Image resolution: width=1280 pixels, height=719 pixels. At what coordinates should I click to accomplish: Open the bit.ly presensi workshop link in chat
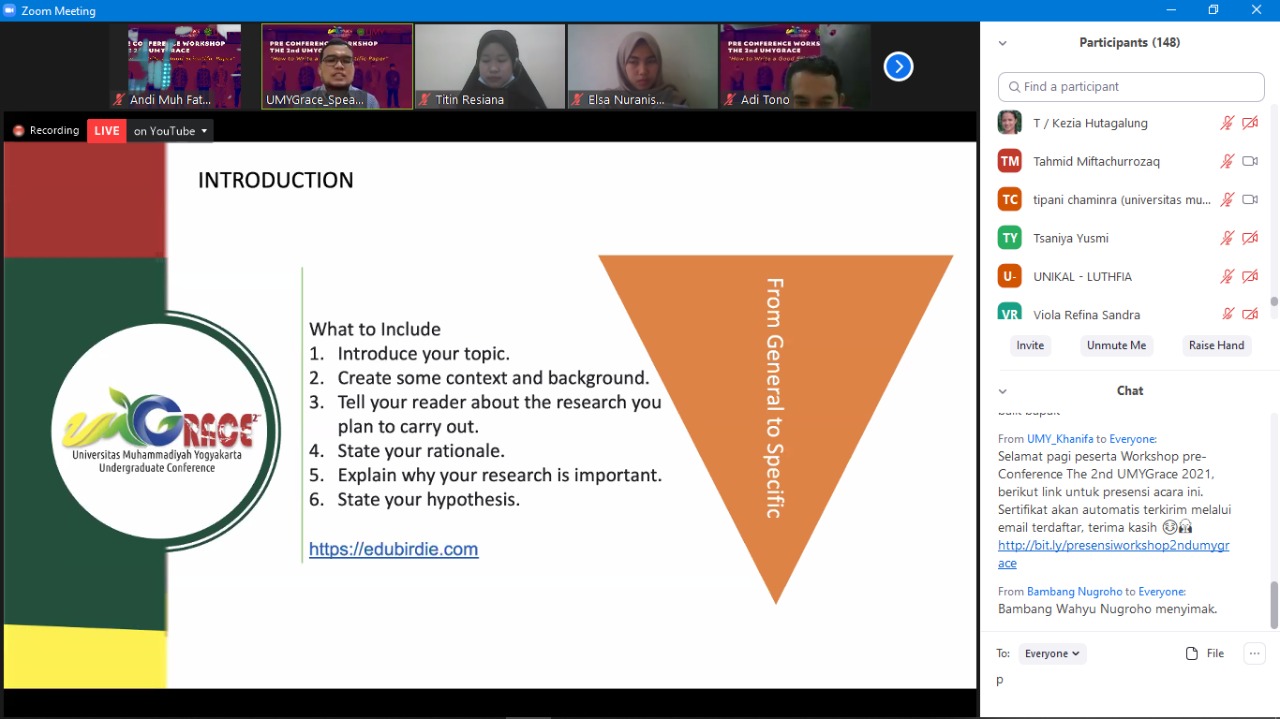pos(1113,554)
